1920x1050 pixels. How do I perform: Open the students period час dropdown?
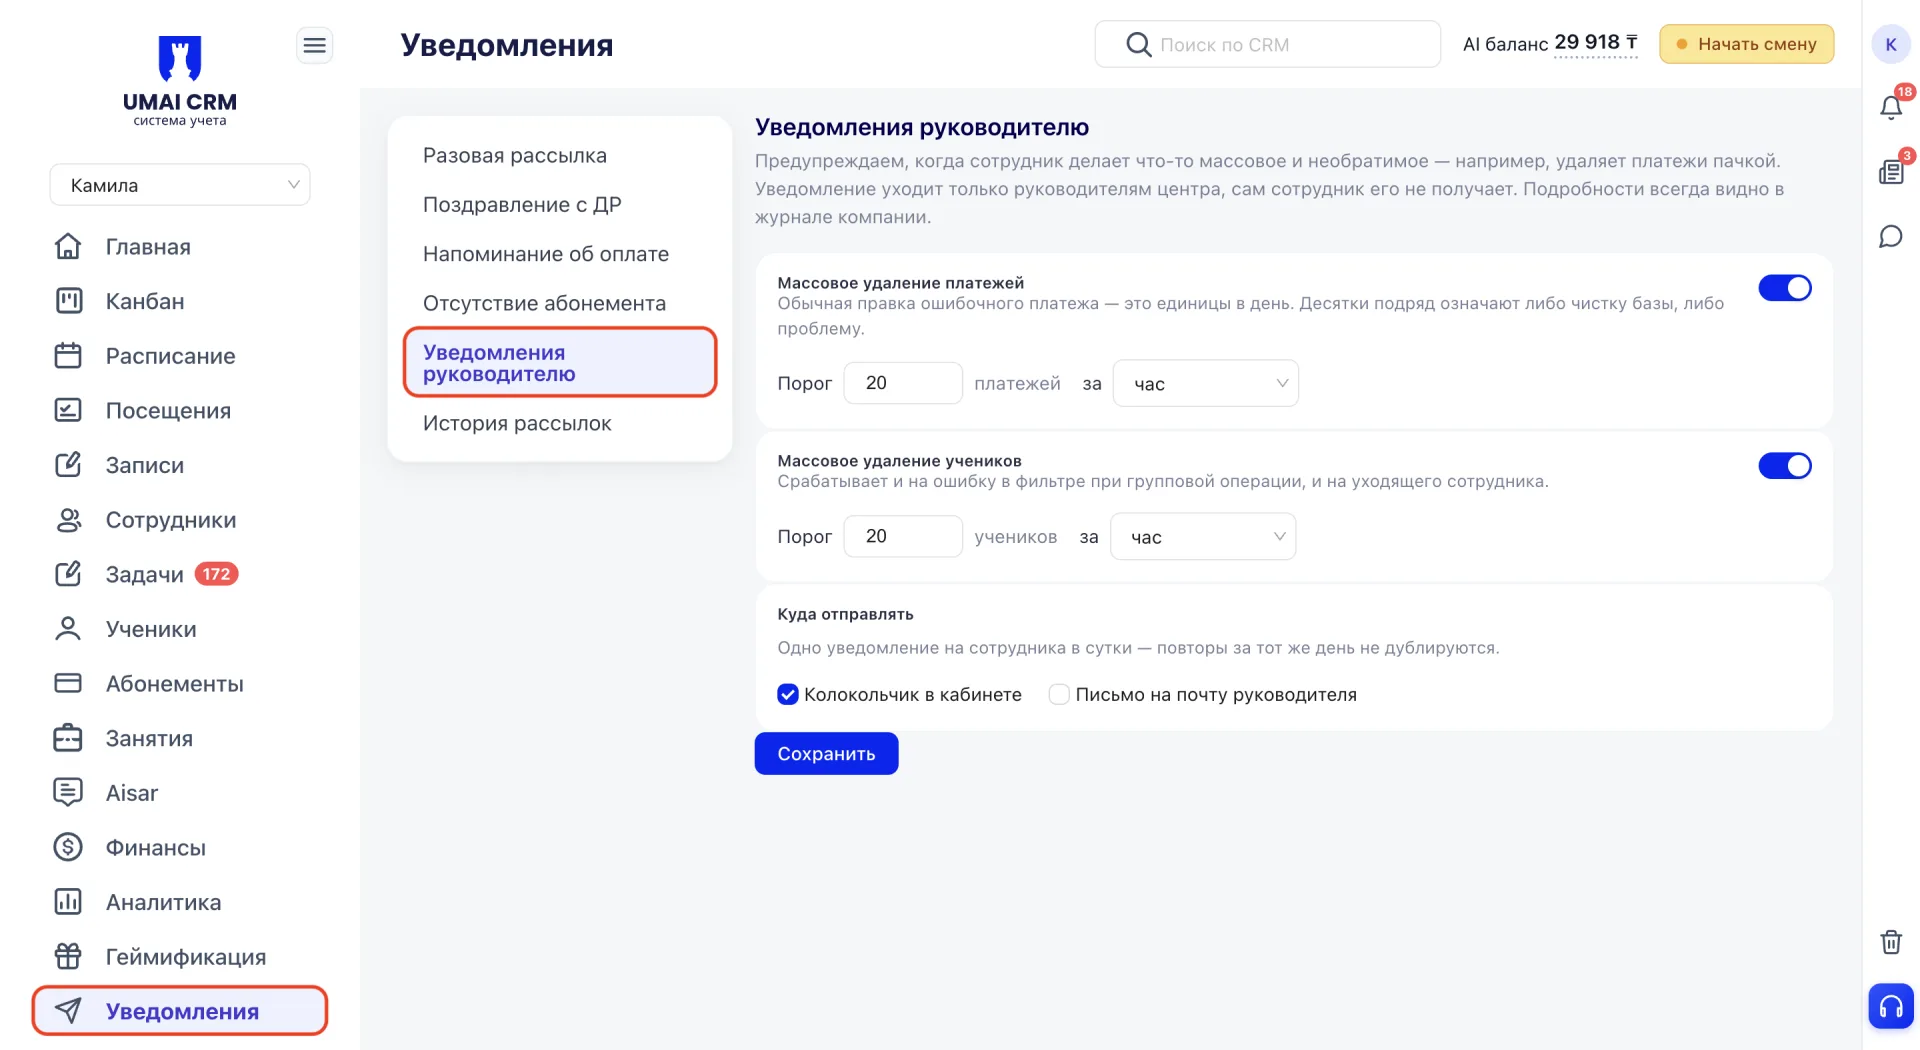click(1203, 537)
